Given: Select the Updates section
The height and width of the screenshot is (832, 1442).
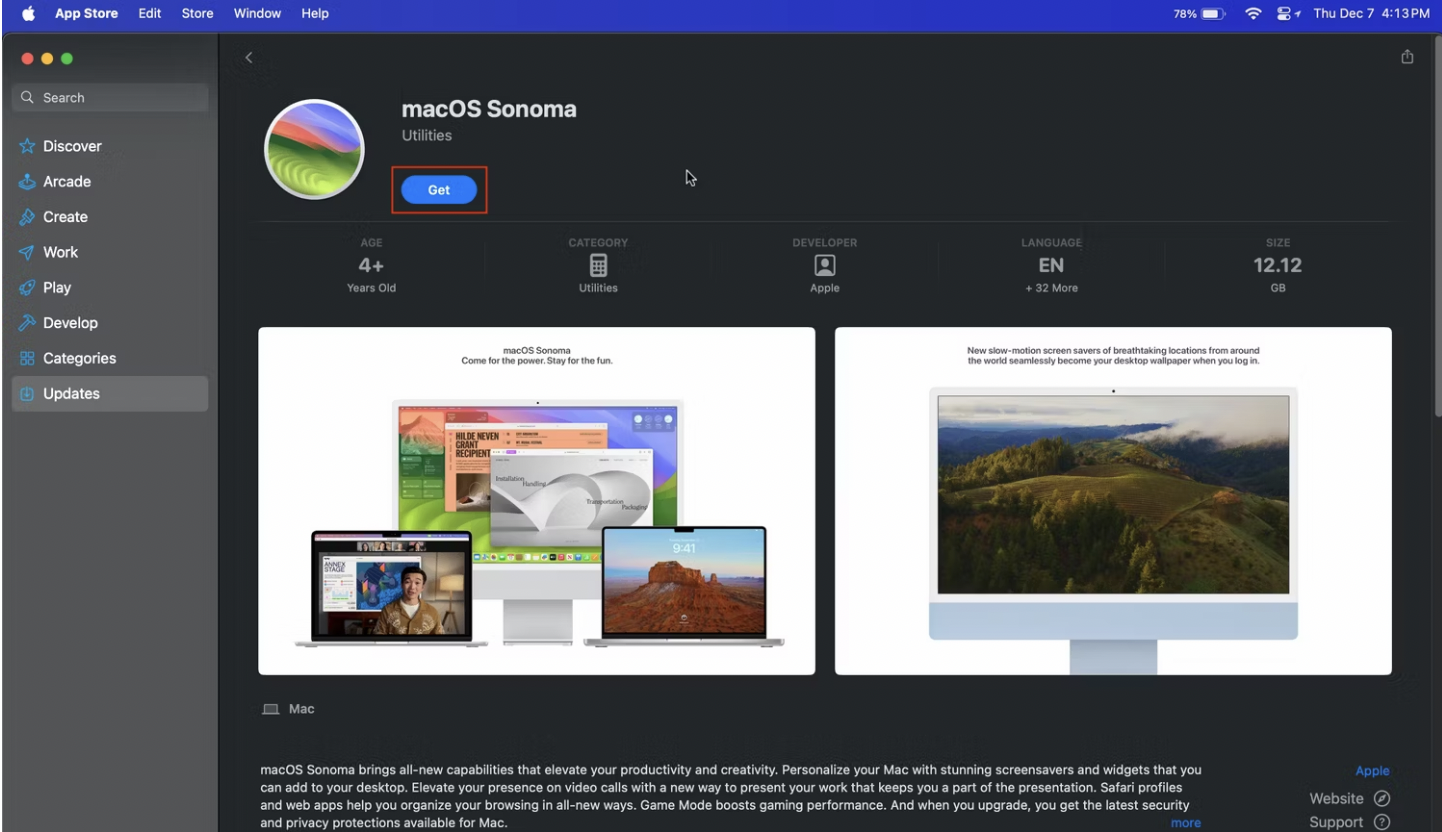Looking at the screenshot, I should 110,394.
